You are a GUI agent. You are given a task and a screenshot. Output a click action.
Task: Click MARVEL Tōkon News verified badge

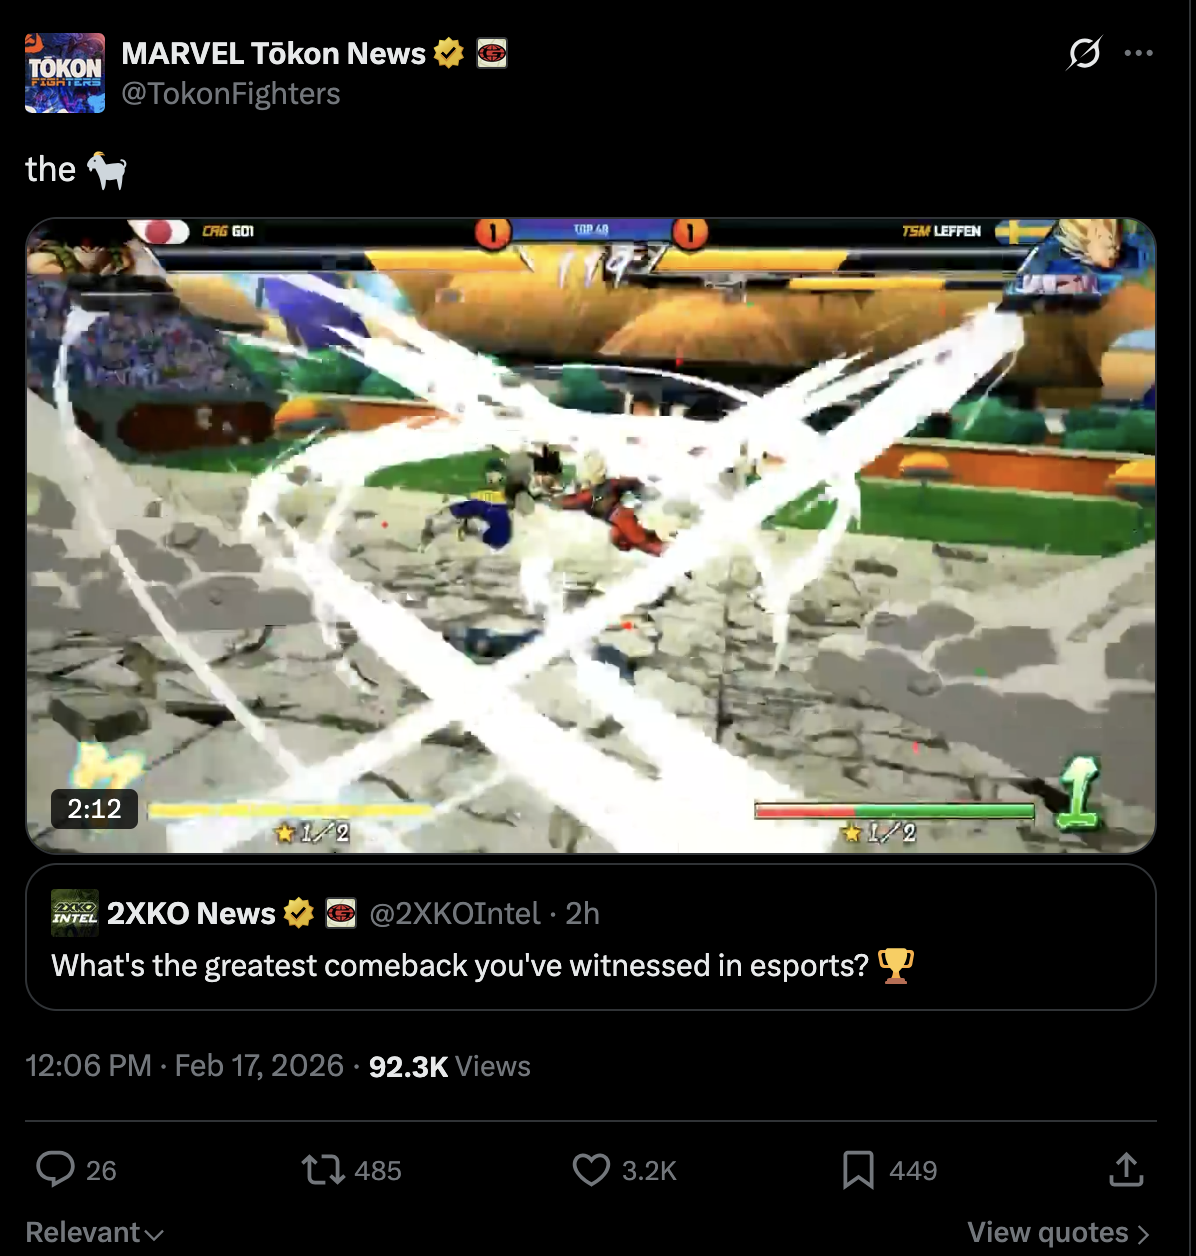click(x=449, y=53)
